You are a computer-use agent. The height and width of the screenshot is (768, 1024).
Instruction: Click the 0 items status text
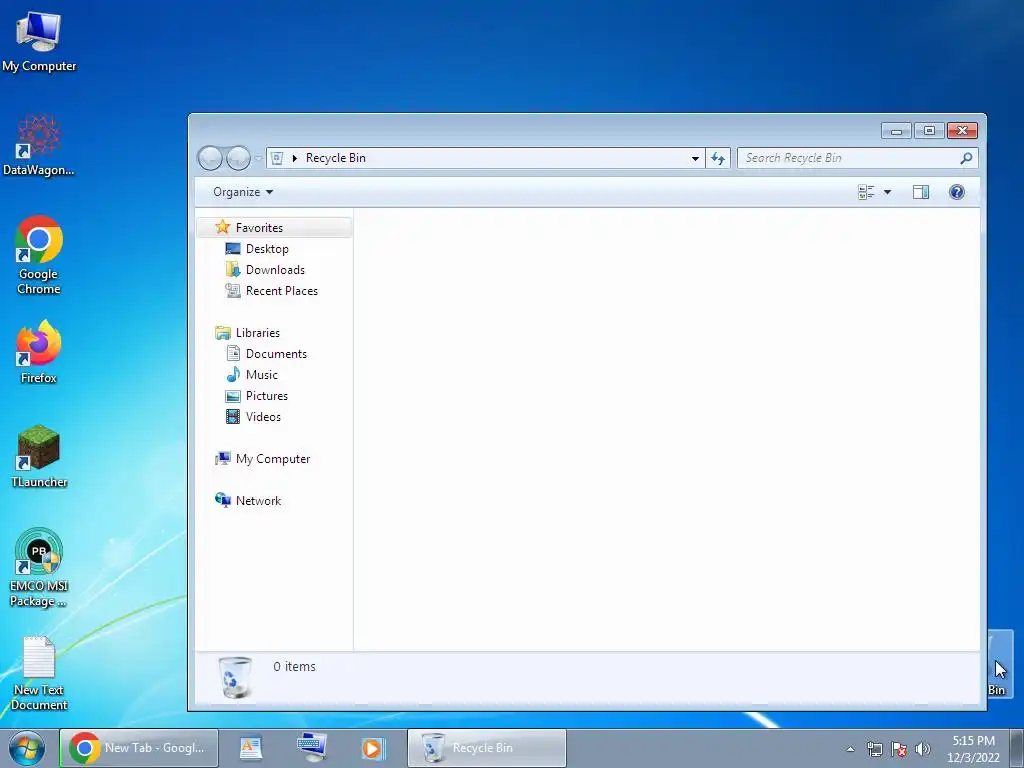tap(295, 667)
